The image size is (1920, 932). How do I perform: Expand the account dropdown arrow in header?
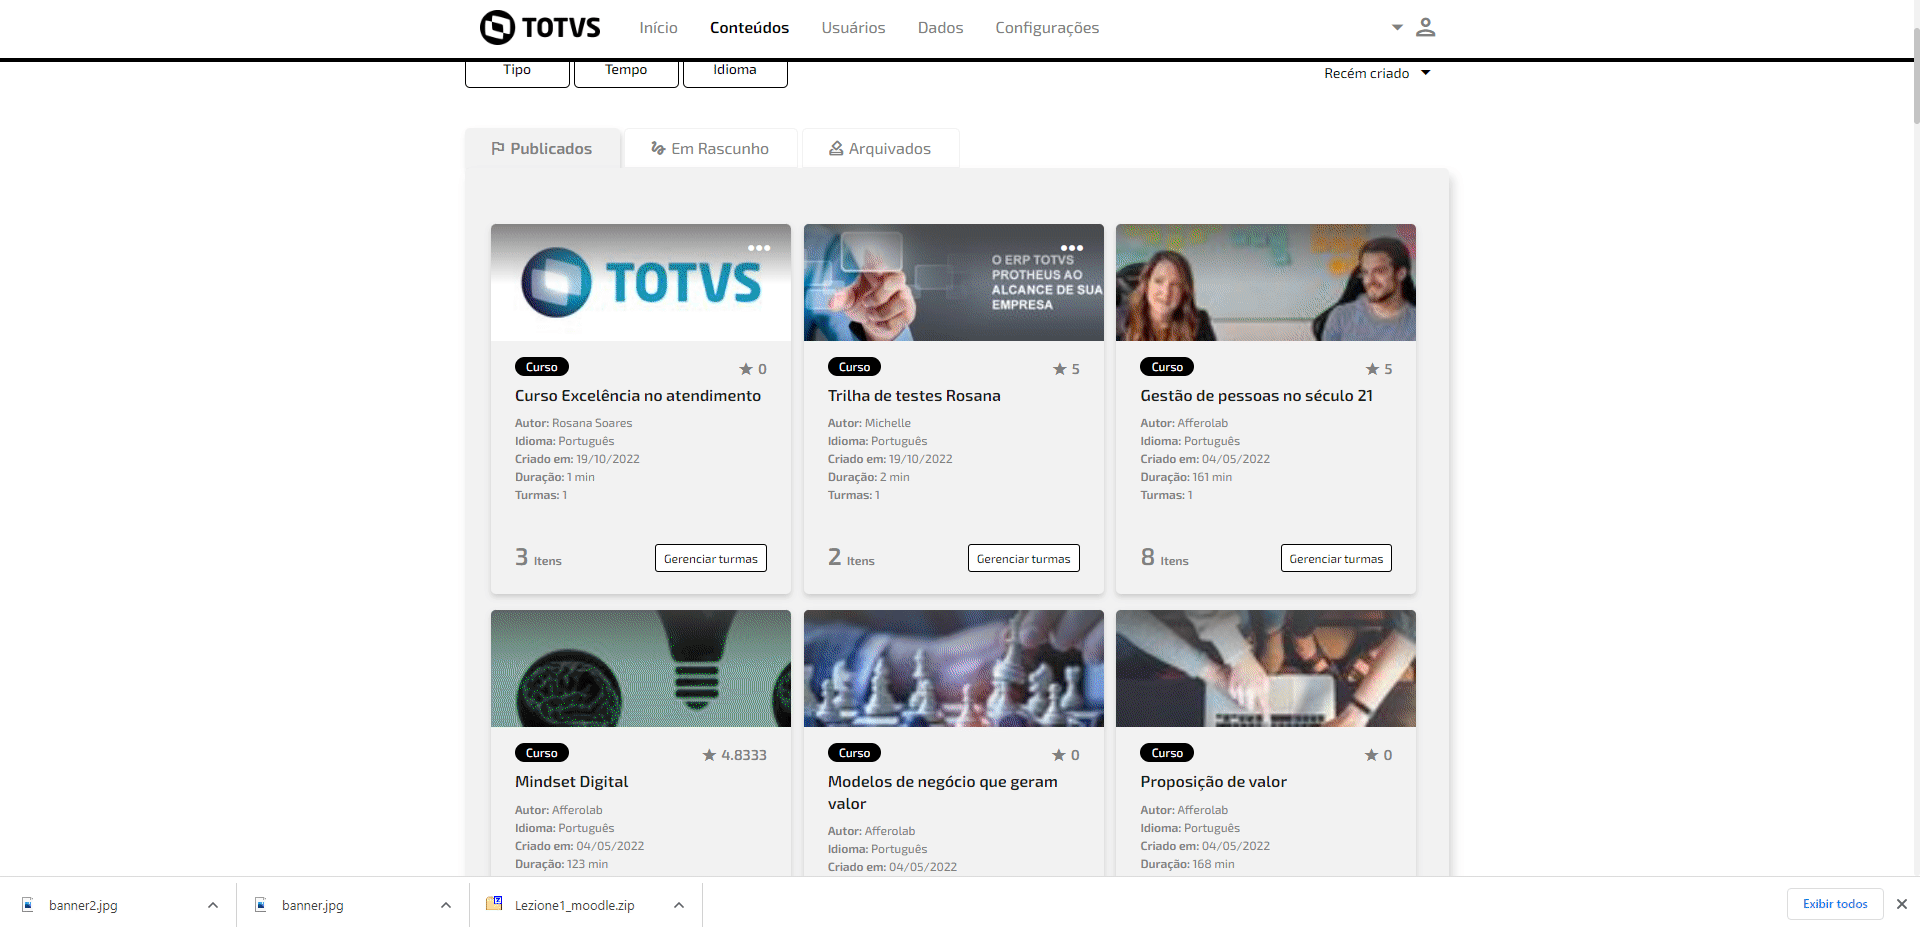tap(1397, 27)
